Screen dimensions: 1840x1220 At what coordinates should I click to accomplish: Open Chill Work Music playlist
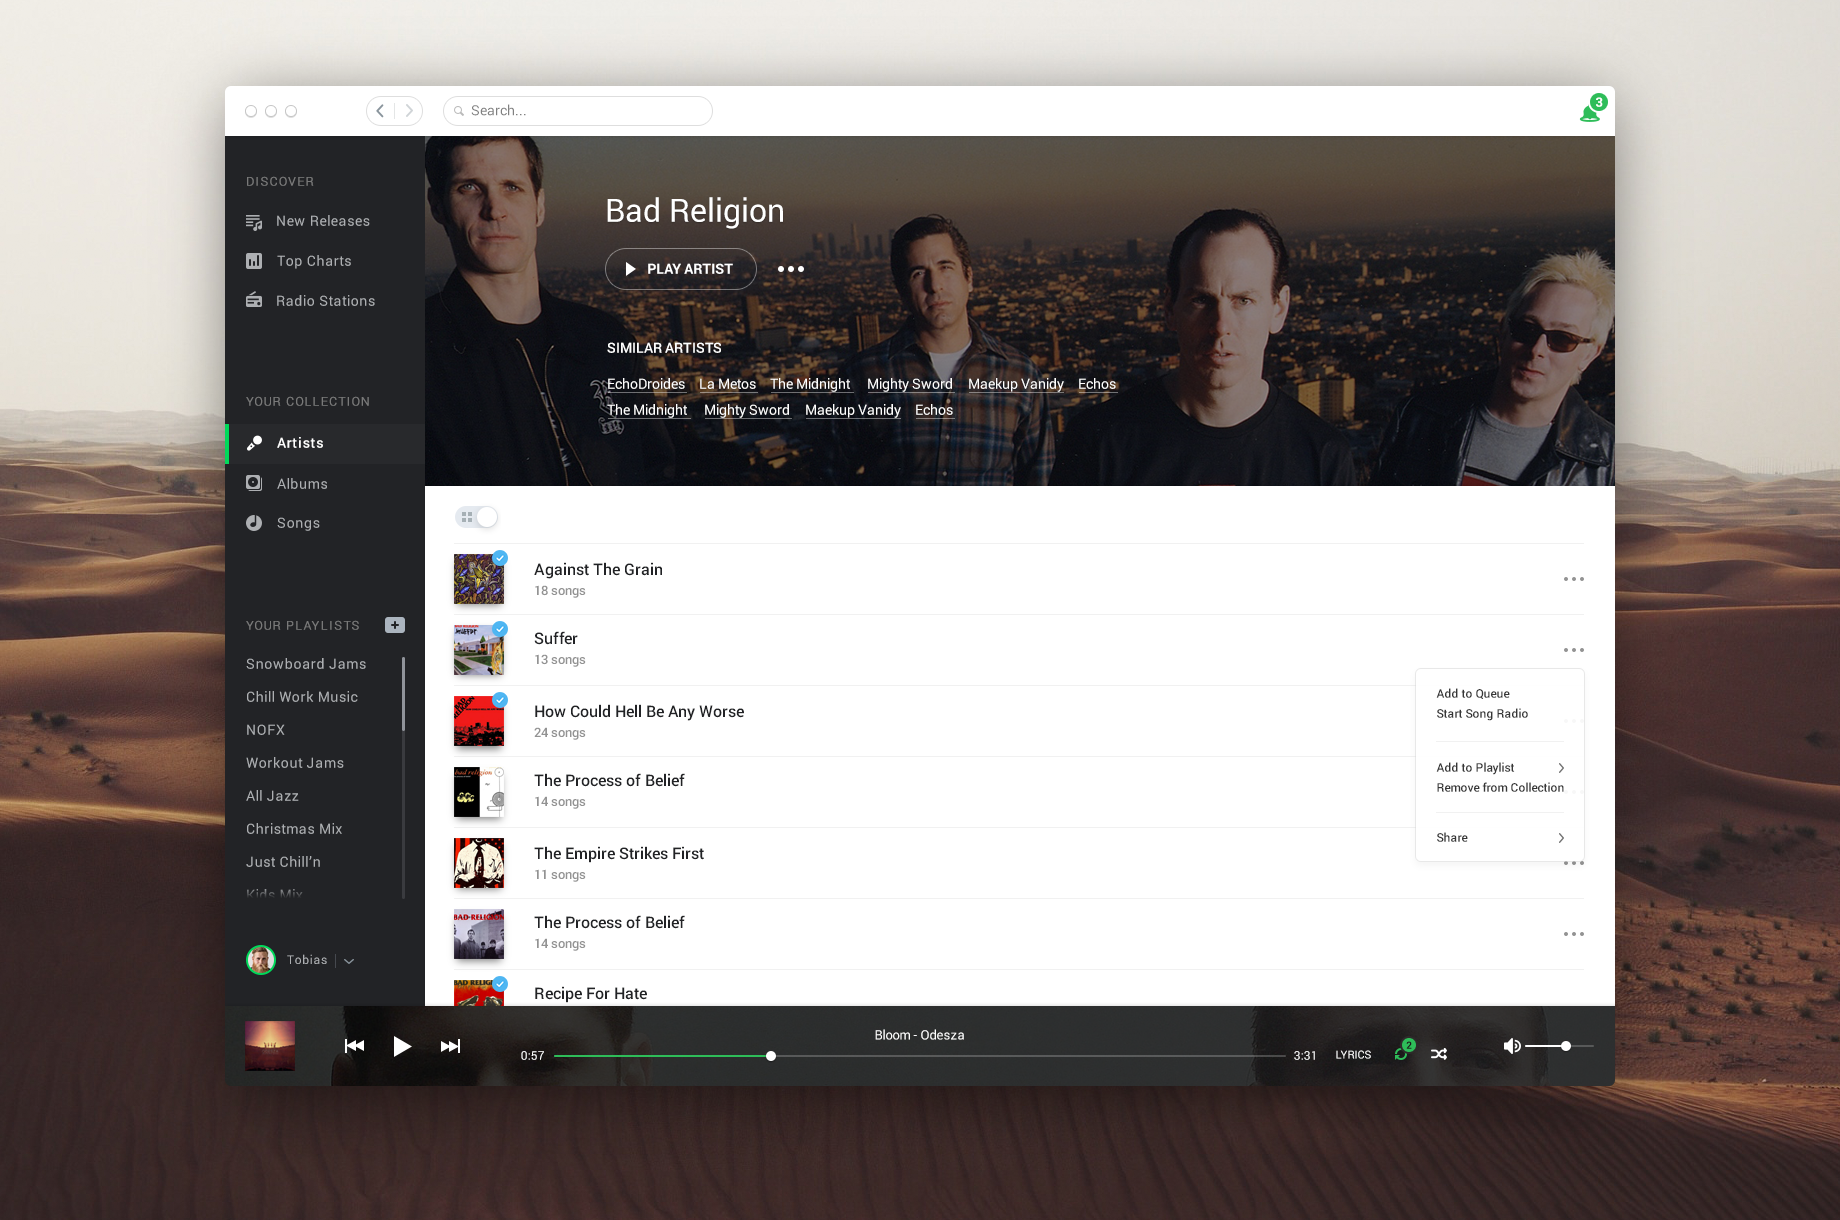coord(302,697)
